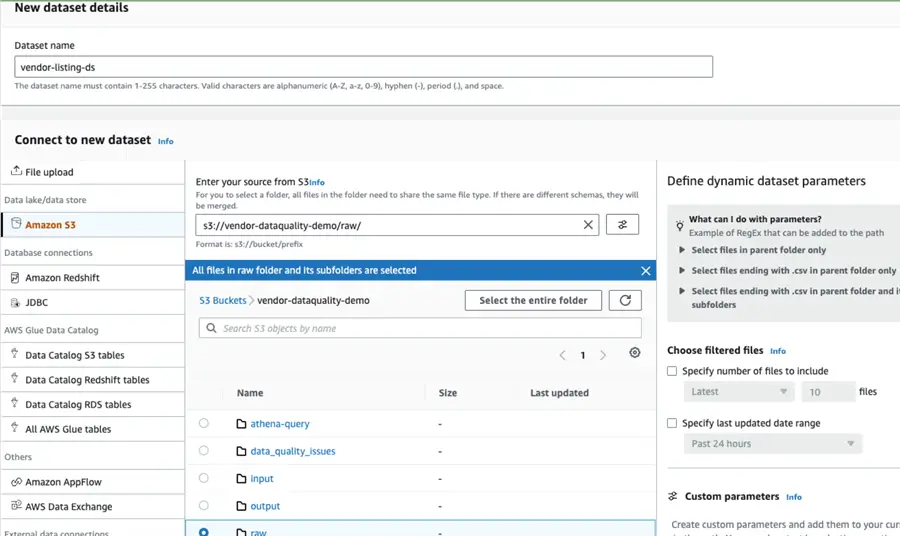
Task: Select the athena-query folder radio button
Action: point(204,423)
